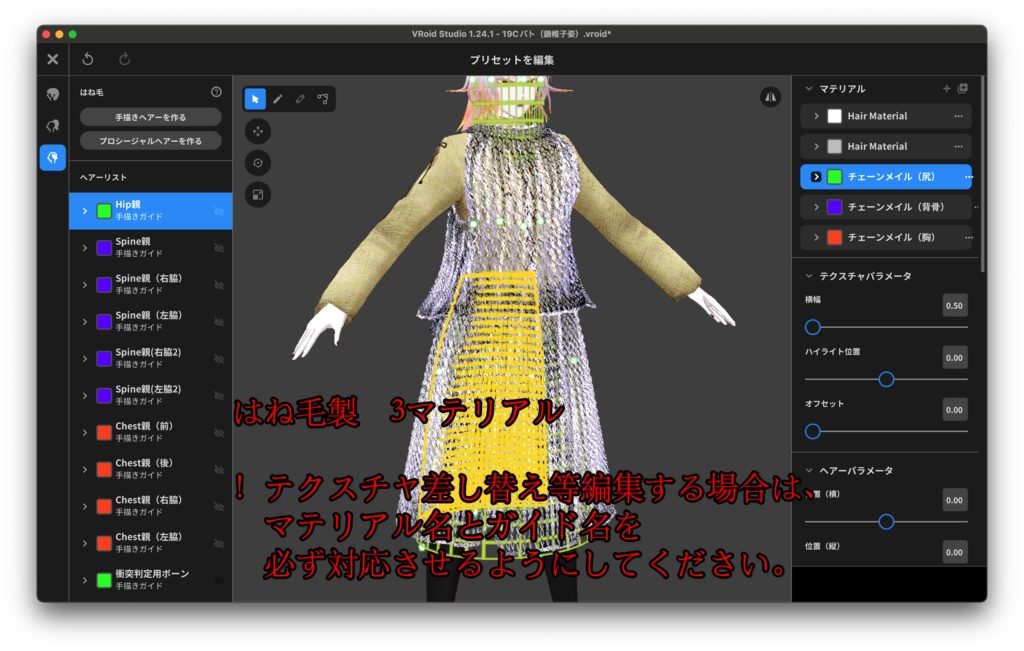Click the rotate camera icon
The image size is (1024, 651).
point(258,163)
